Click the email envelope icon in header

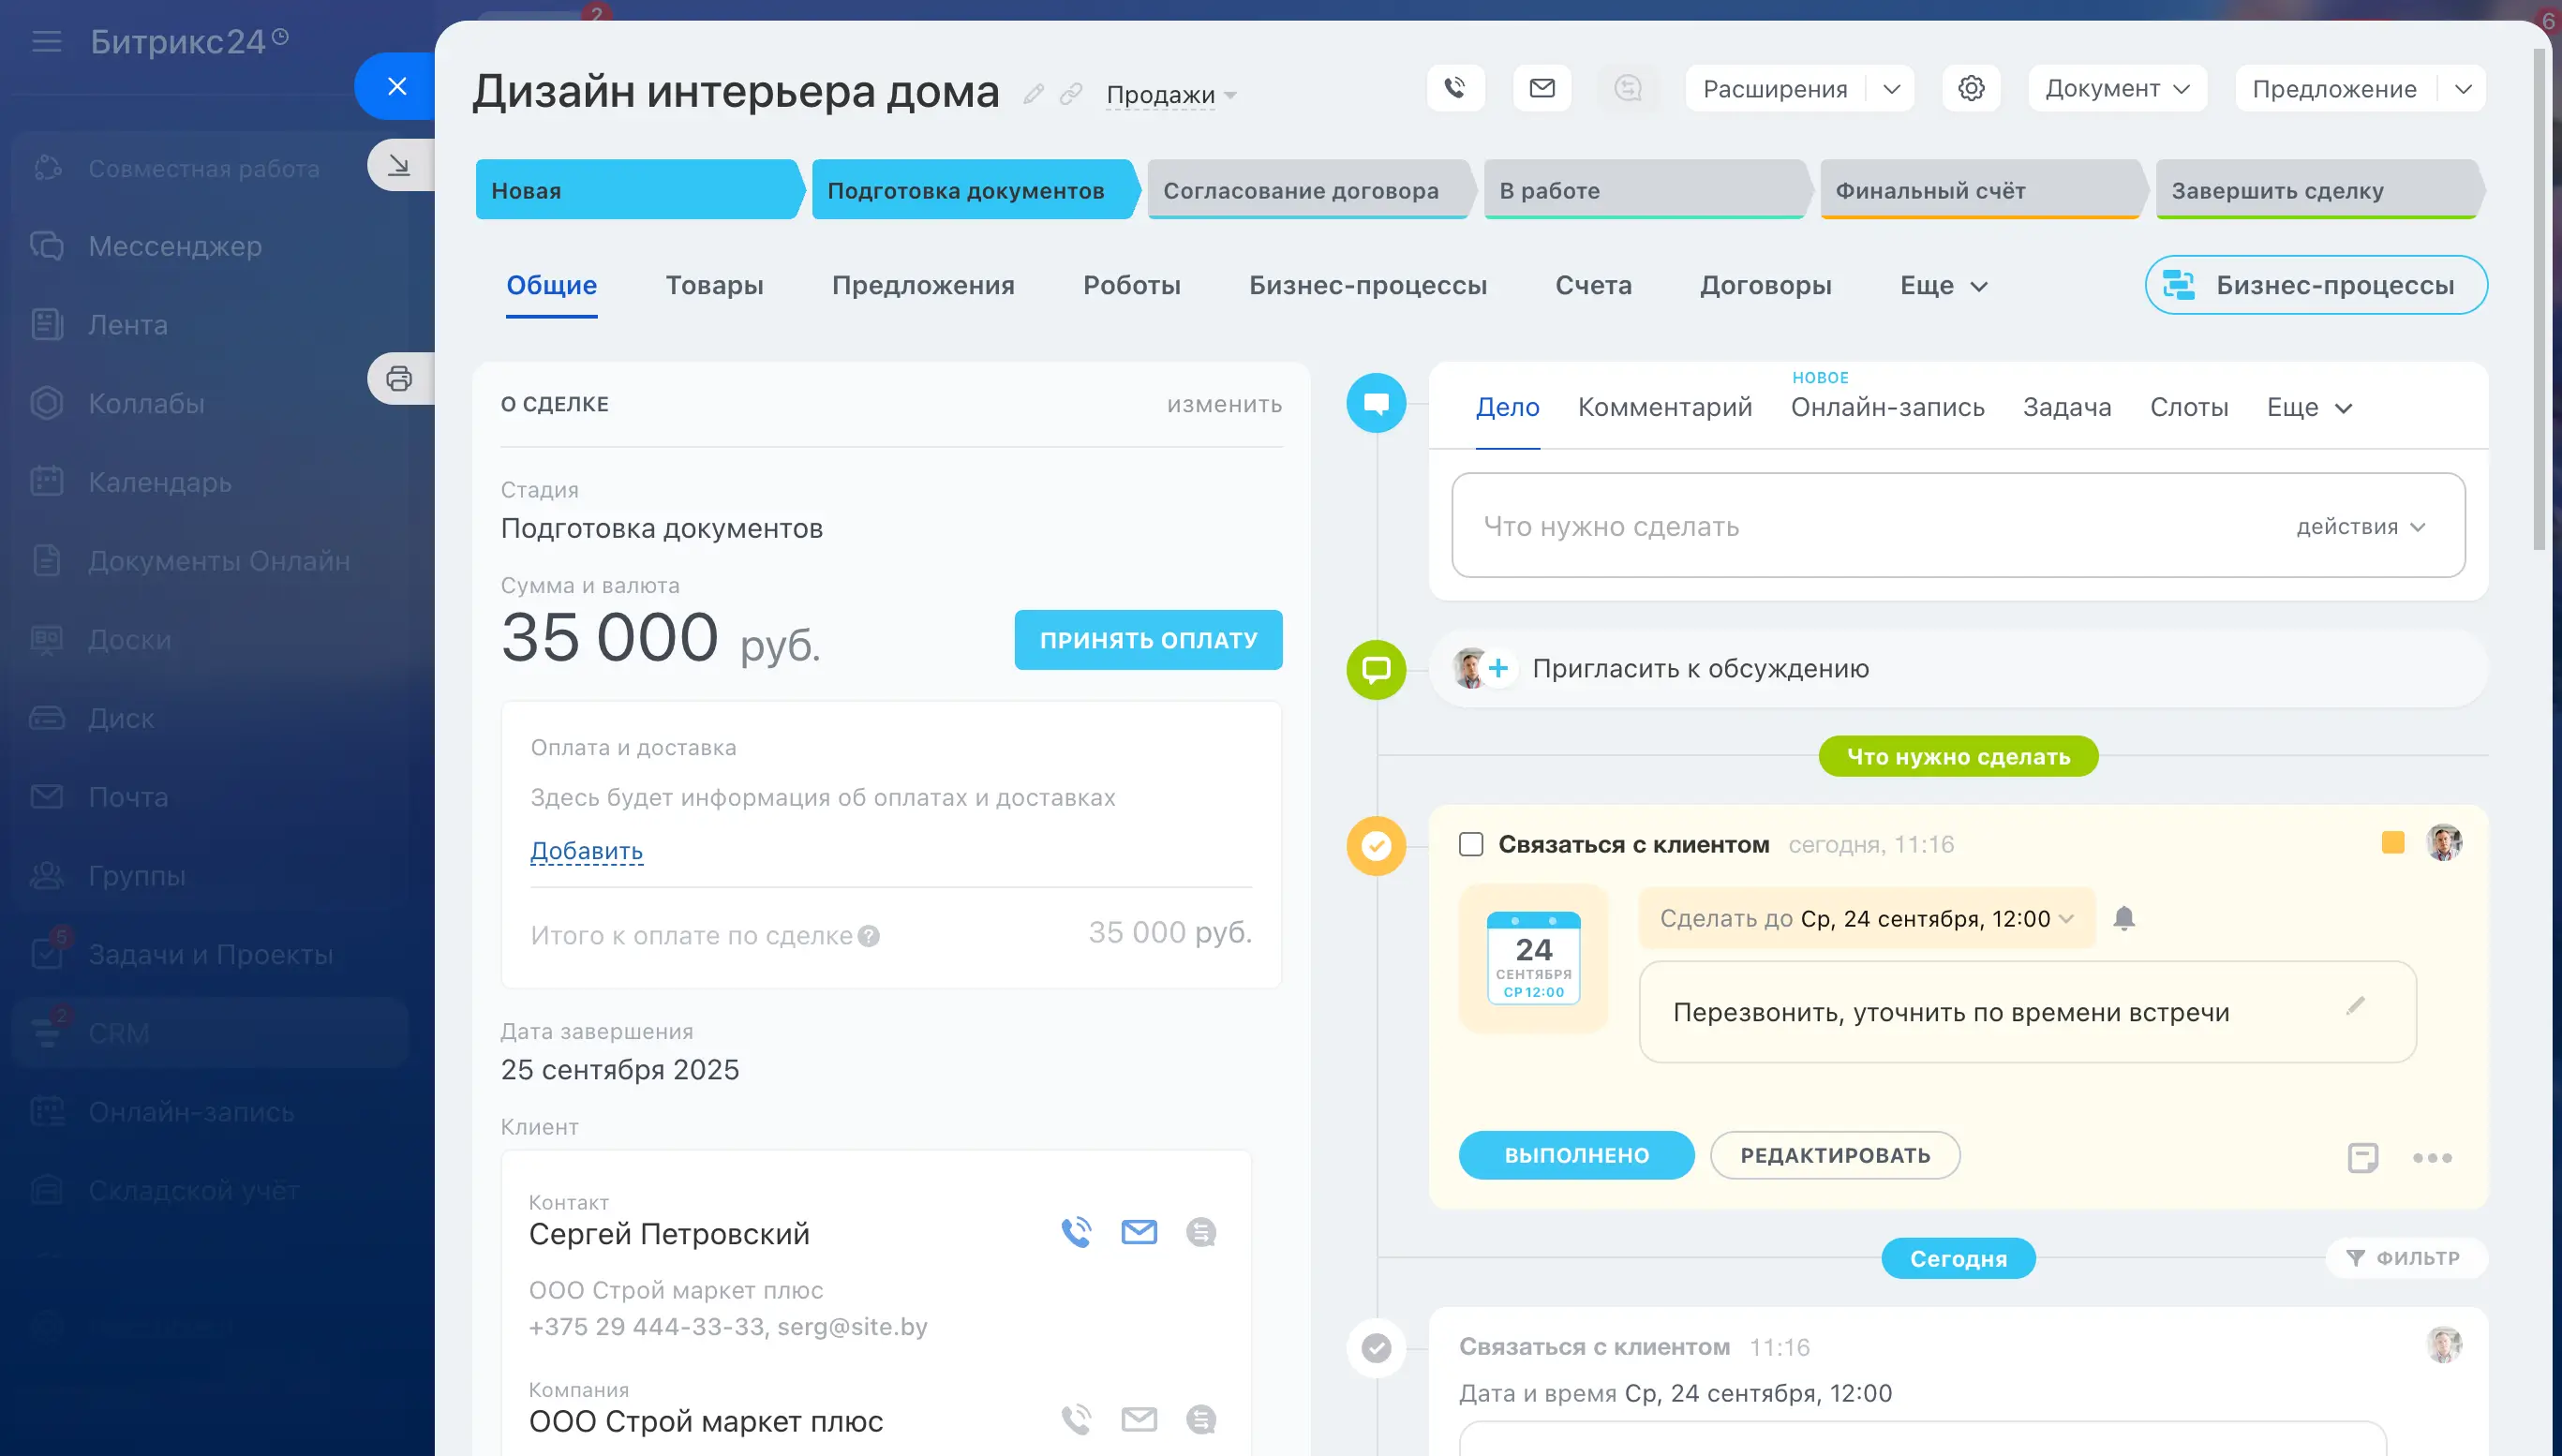(x=1542, y=89)
